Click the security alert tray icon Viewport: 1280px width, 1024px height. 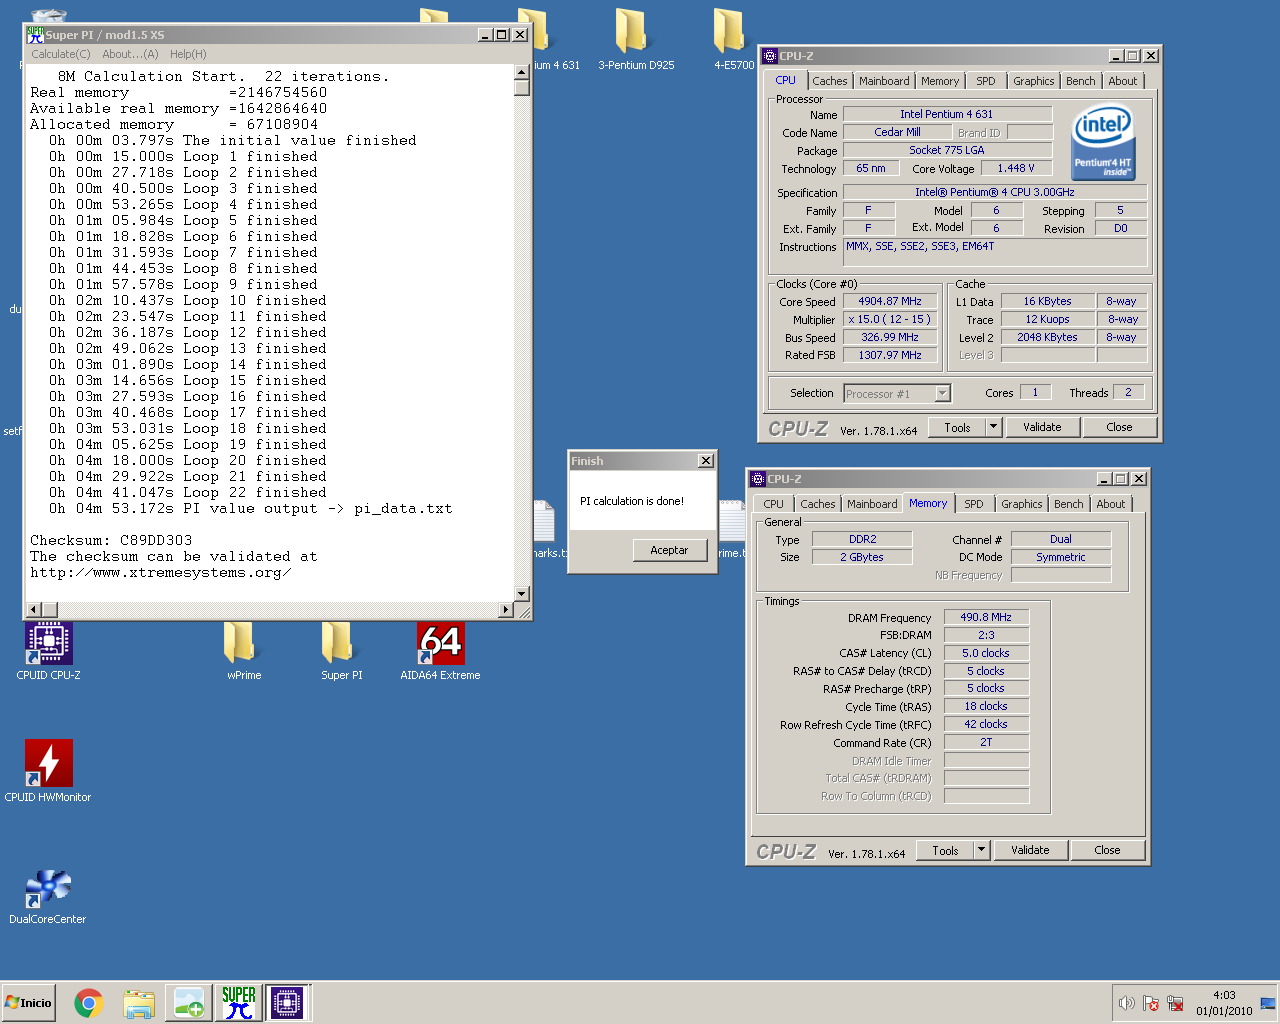click(1151, 1003)
